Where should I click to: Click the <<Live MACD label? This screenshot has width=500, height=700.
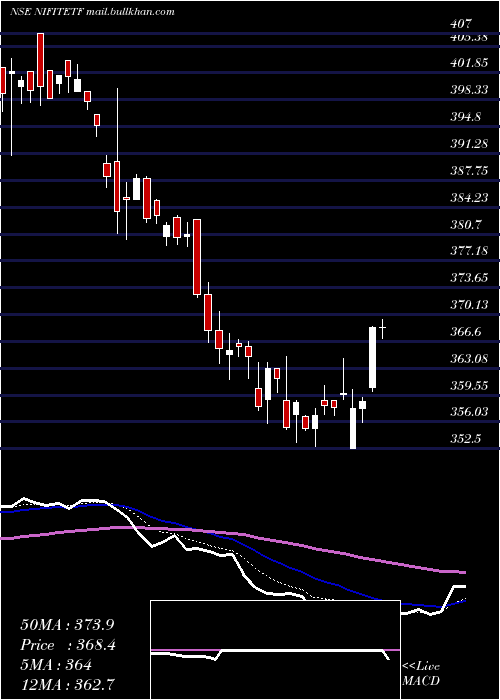click(421, 674)
